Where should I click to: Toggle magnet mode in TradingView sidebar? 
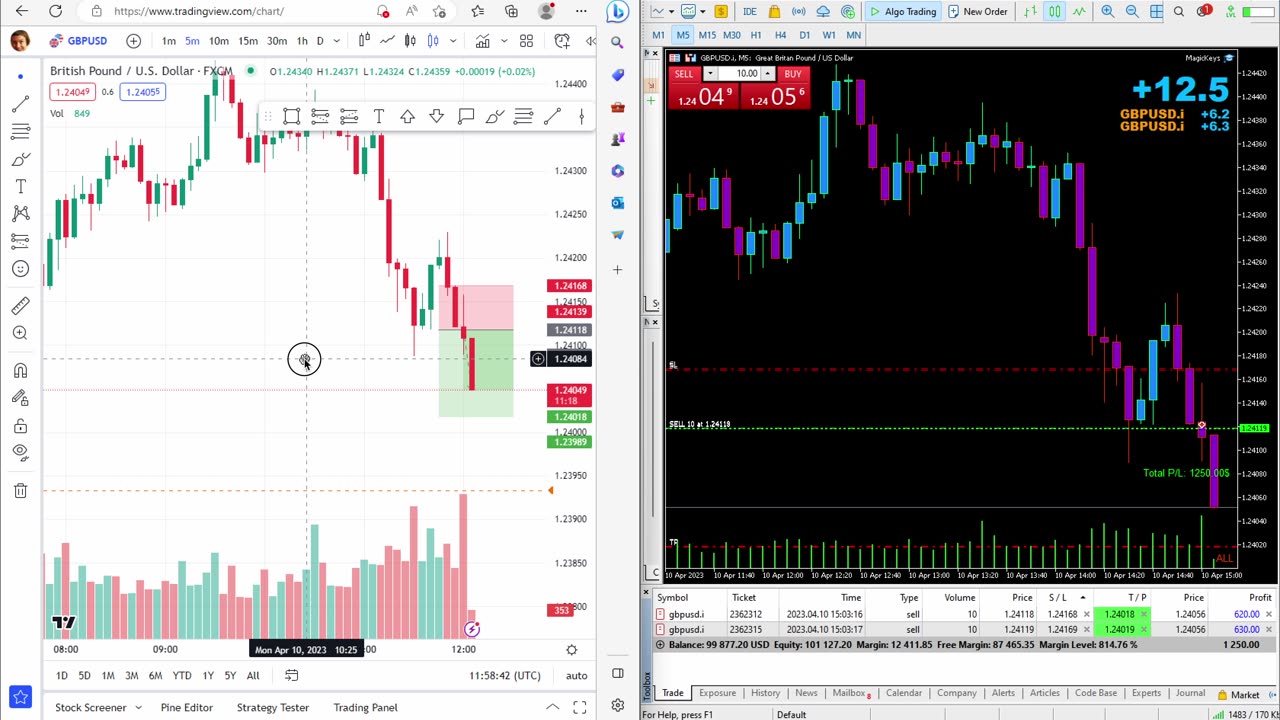(20, 371)
